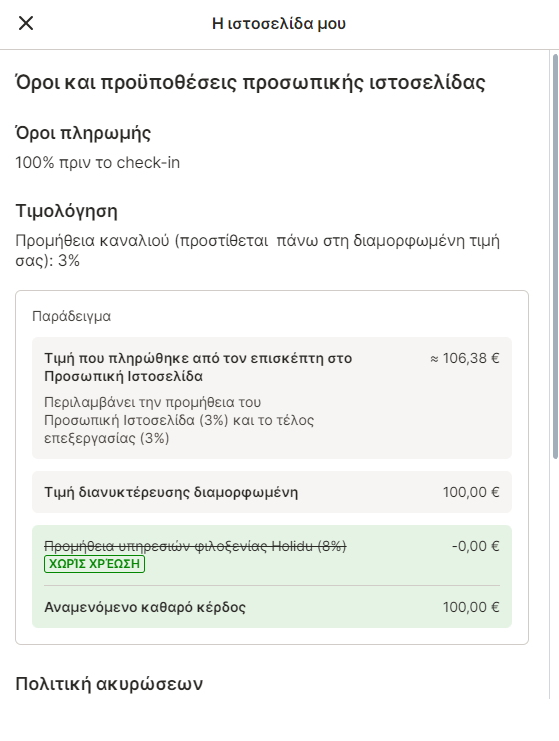Screen dimensions: 559x741
Task: Click the Τιμολόγηση section heading
Action: pos(66,211)
